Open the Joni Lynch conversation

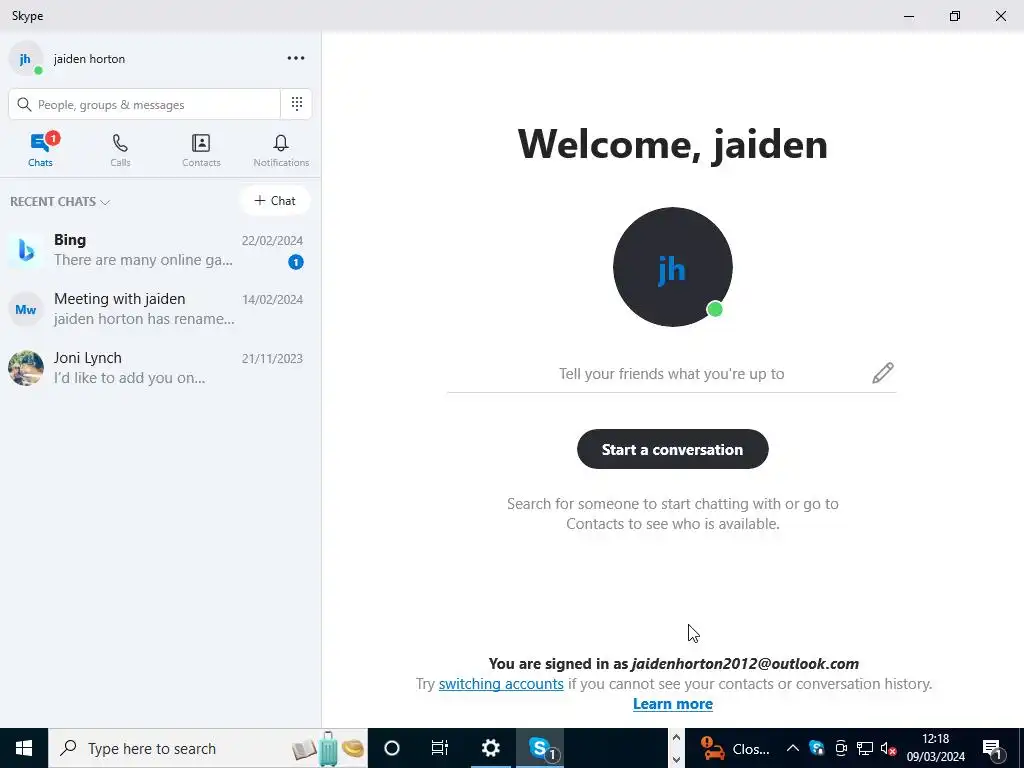[160, 368]
